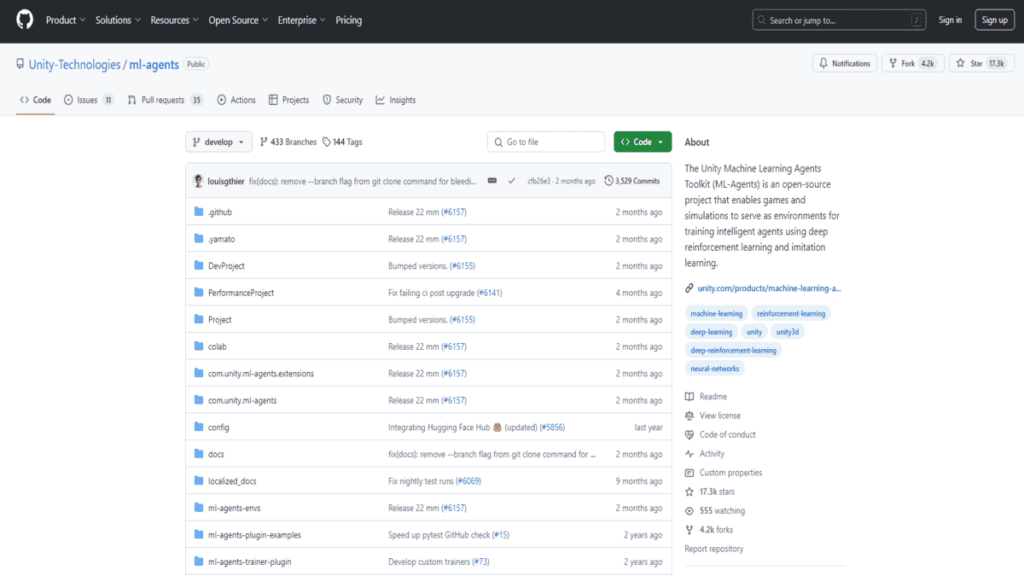Open the ml-agents-trainer-plugin folder
This screenshot has width=1024, height=576.
249,562
